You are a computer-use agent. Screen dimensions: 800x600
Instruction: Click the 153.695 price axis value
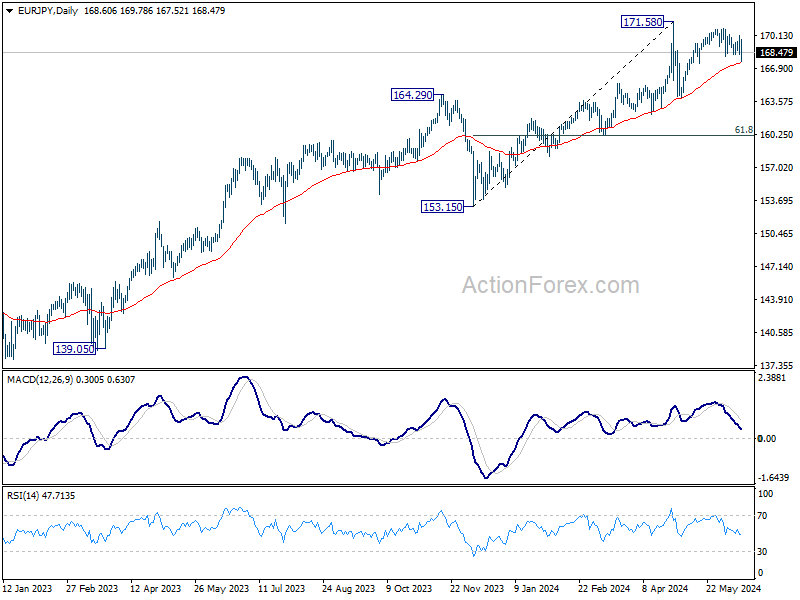777,201
